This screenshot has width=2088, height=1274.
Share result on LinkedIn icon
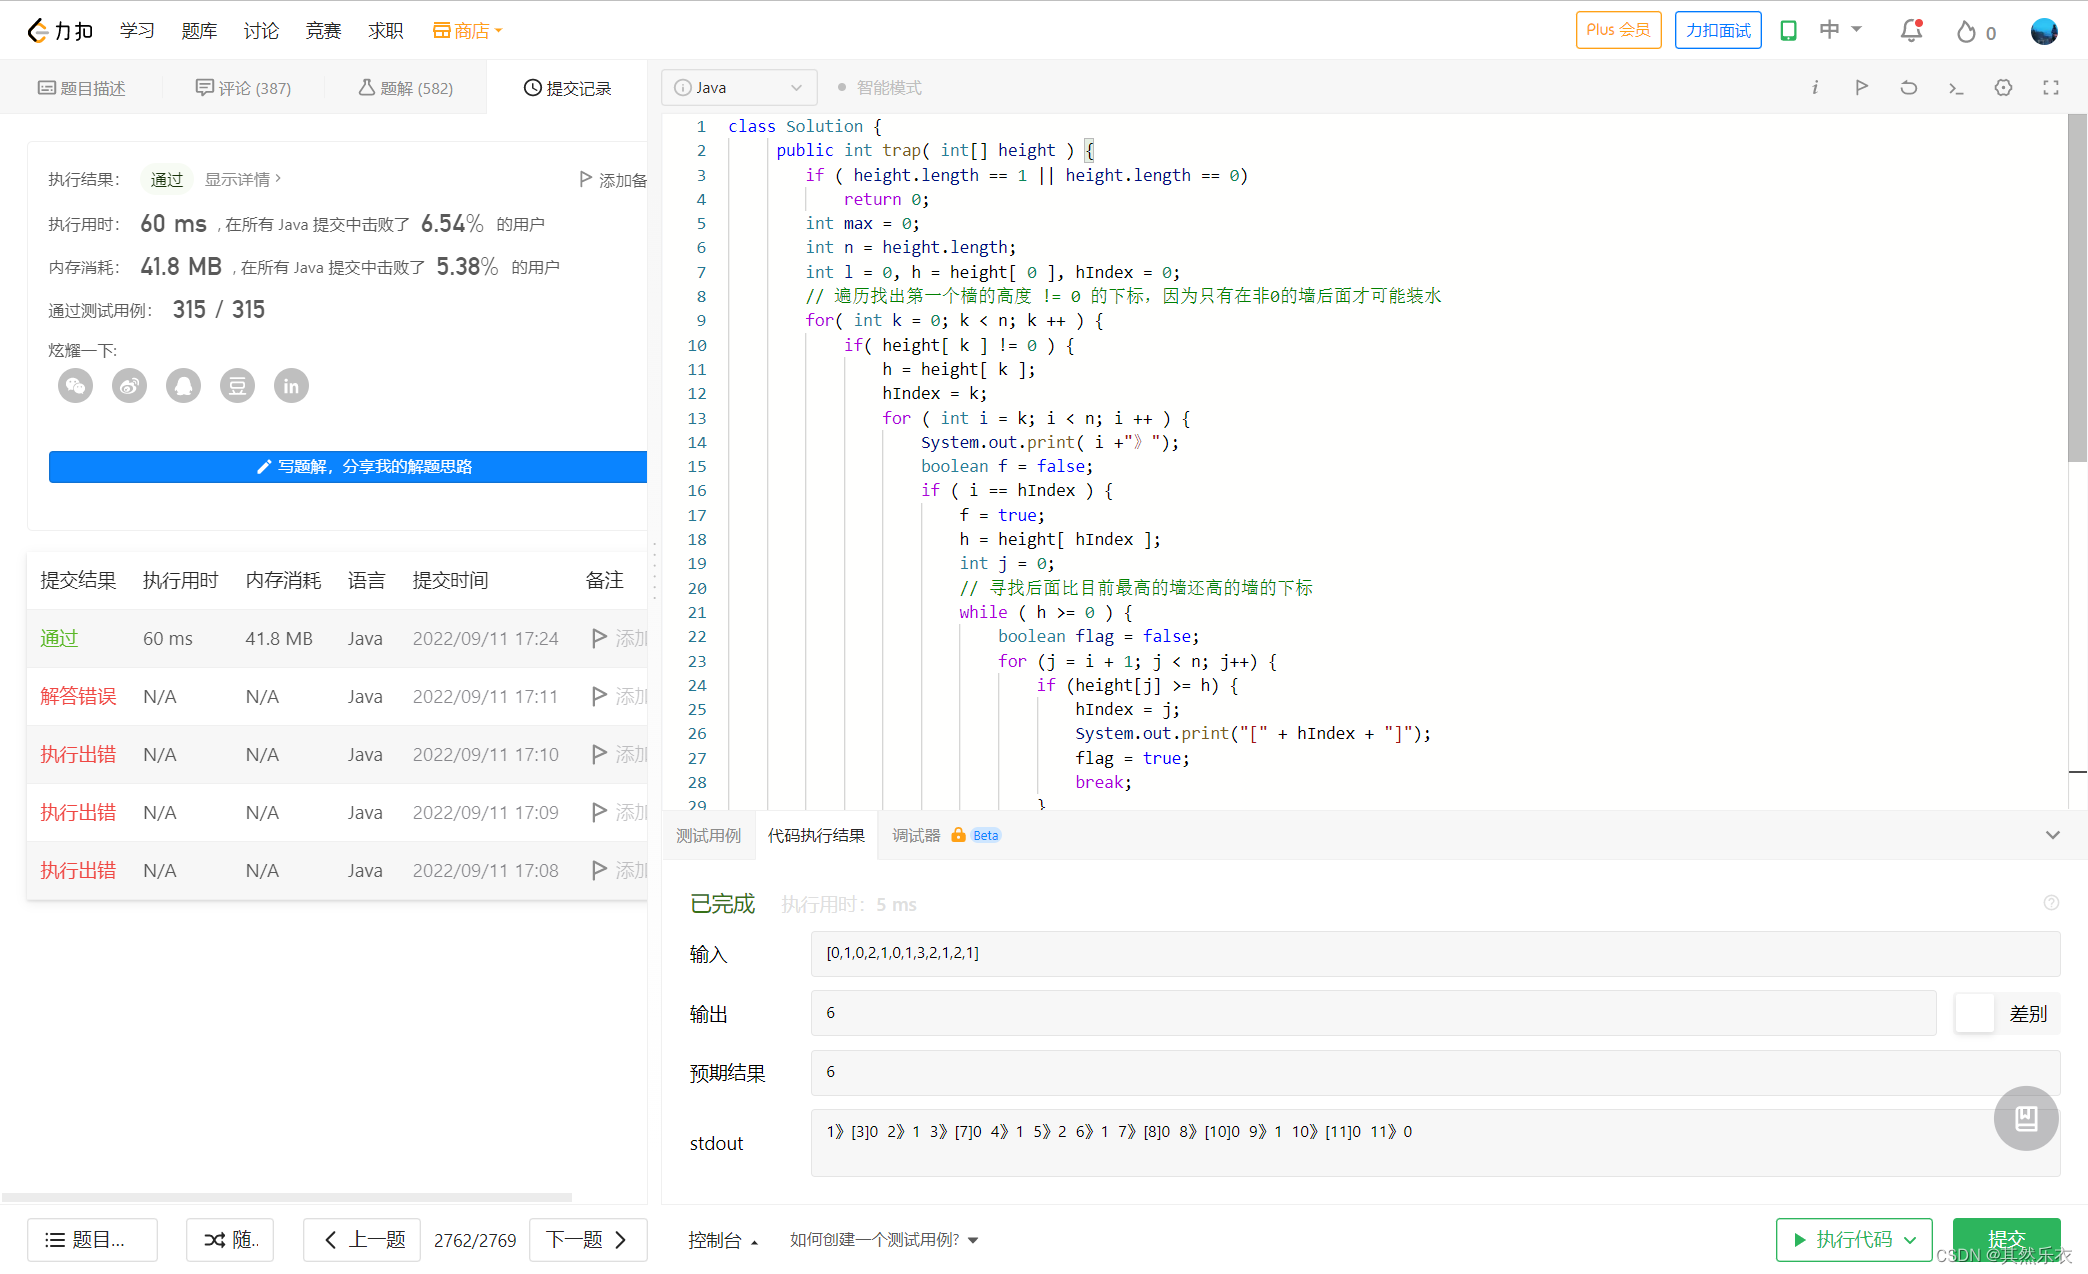pyautogui.click(x=291, y=386)
